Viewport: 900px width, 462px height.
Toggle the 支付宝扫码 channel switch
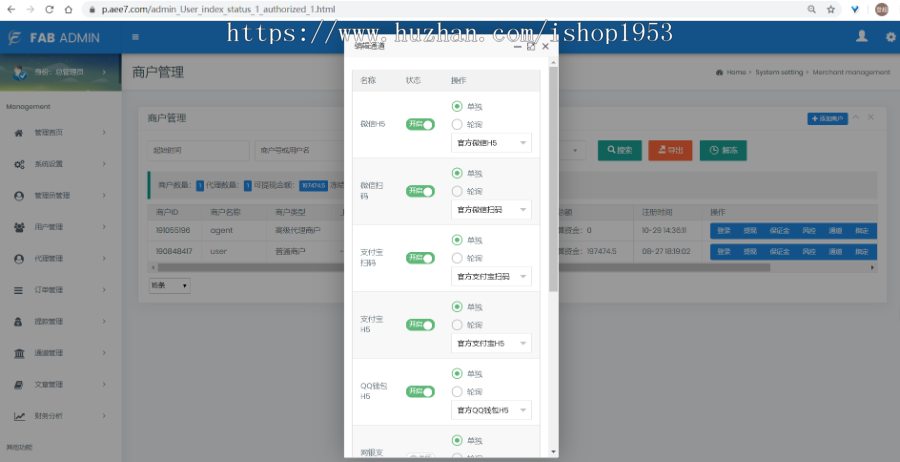point(420,258)
